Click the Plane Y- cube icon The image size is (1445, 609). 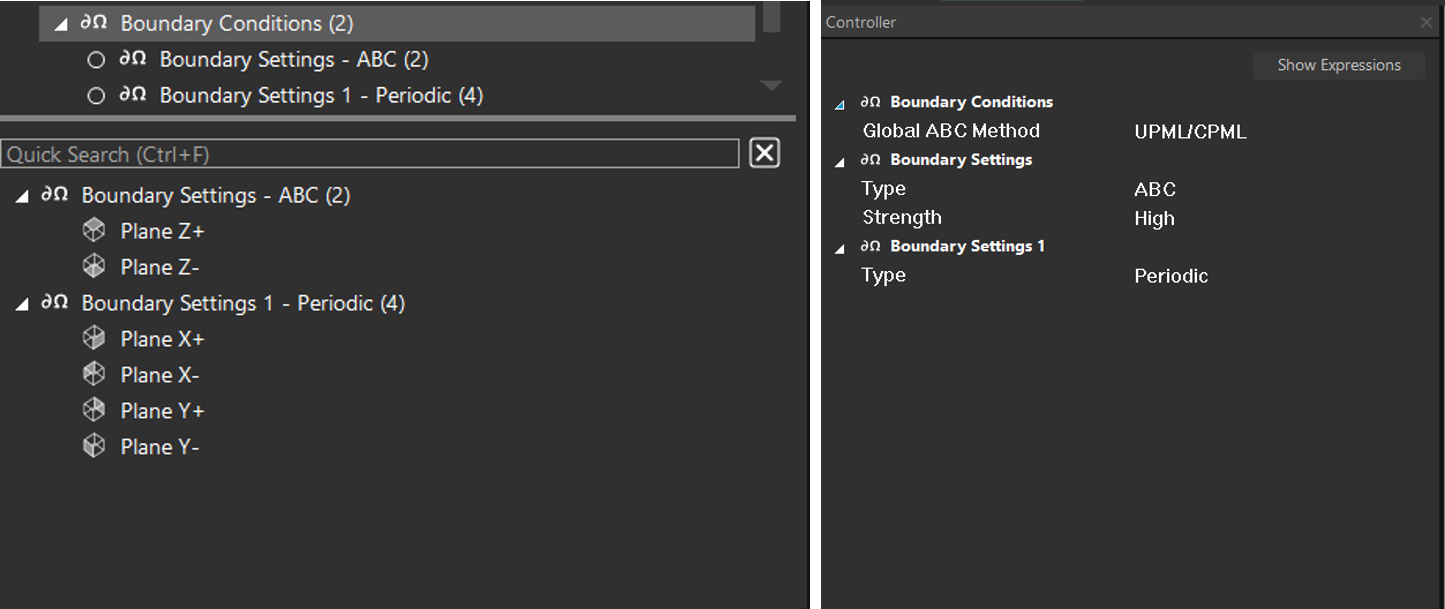94,447
